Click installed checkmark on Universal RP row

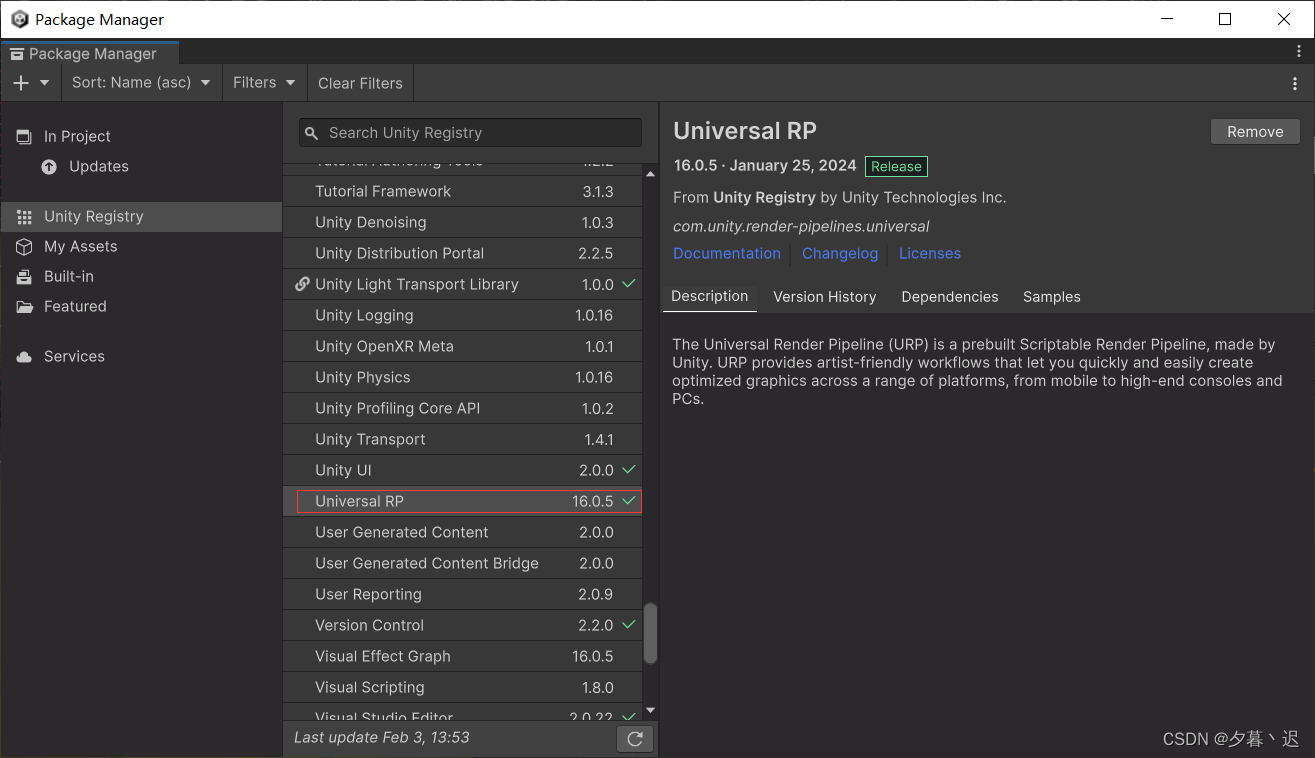pos(629,500)
